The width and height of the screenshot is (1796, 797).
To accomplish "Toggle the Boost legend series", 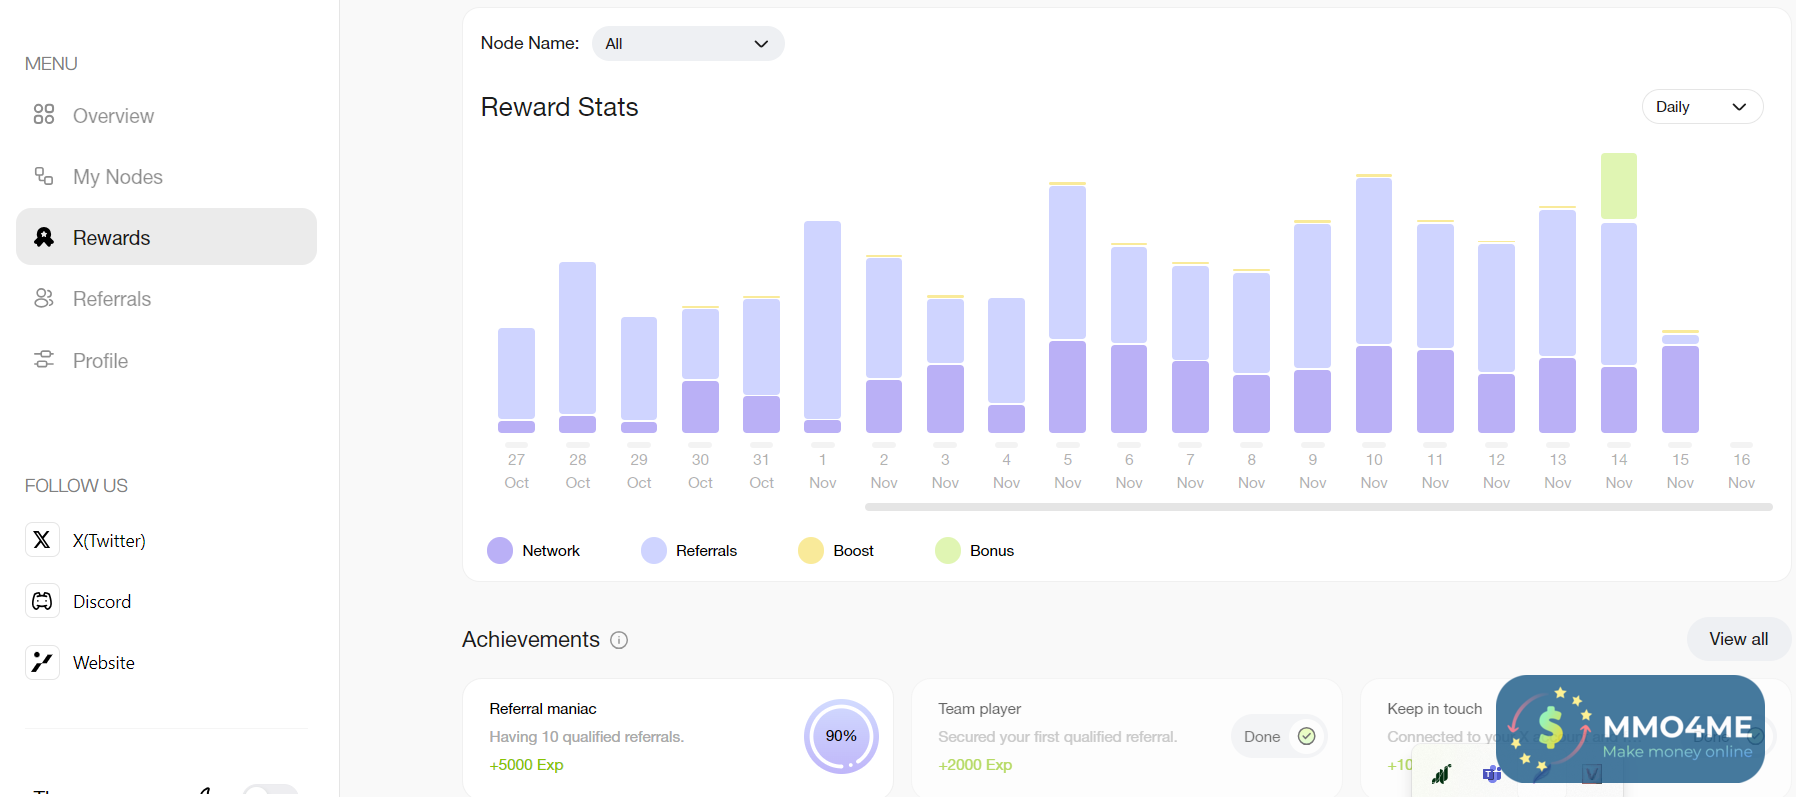I will coord(836,551).
